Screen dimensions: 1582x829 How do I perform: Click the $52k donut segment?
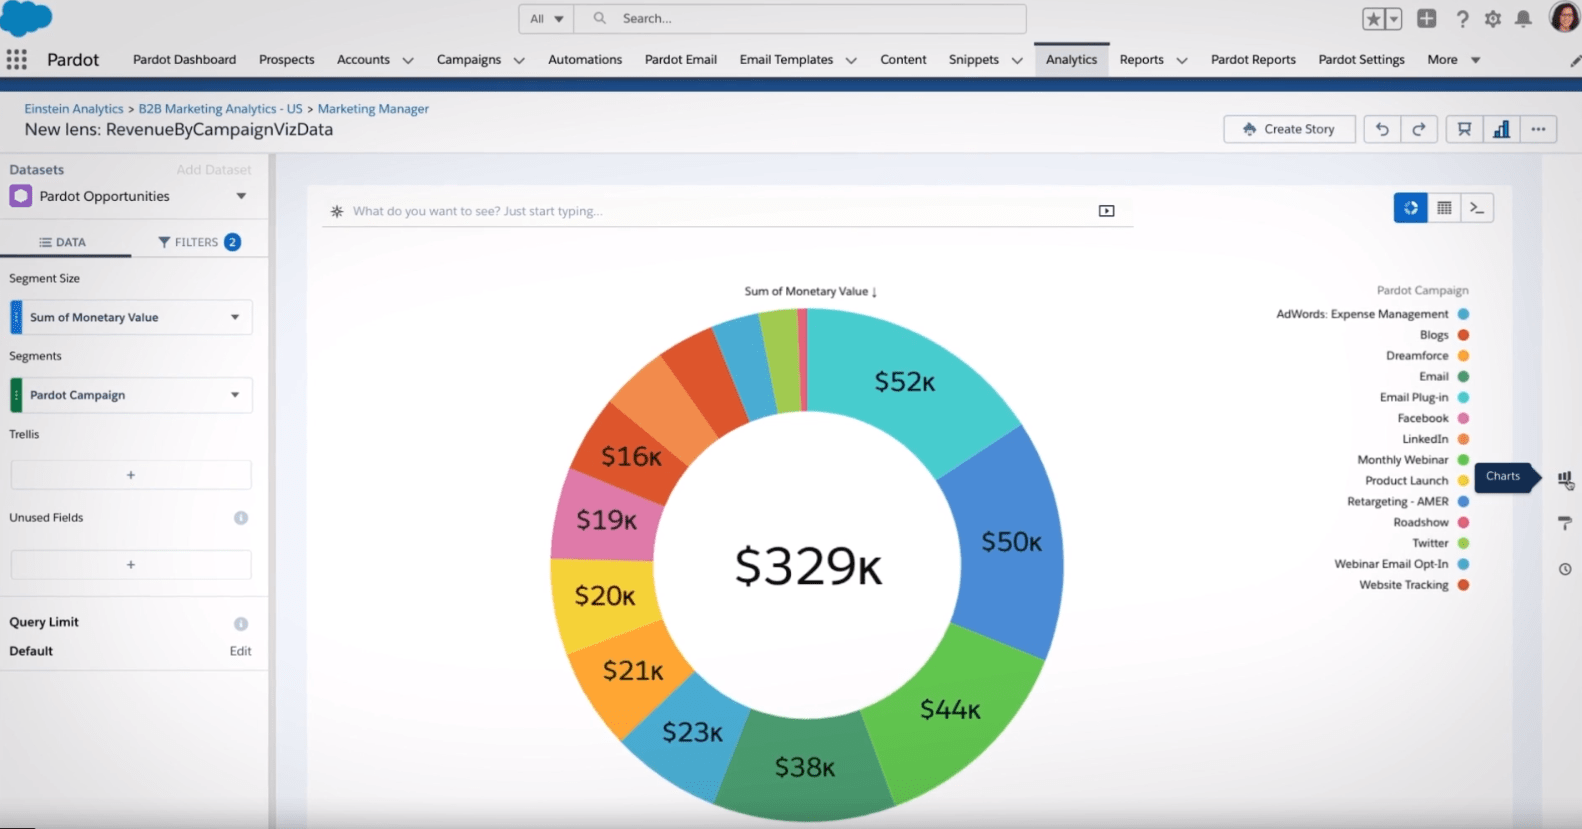tap(905, 382)
